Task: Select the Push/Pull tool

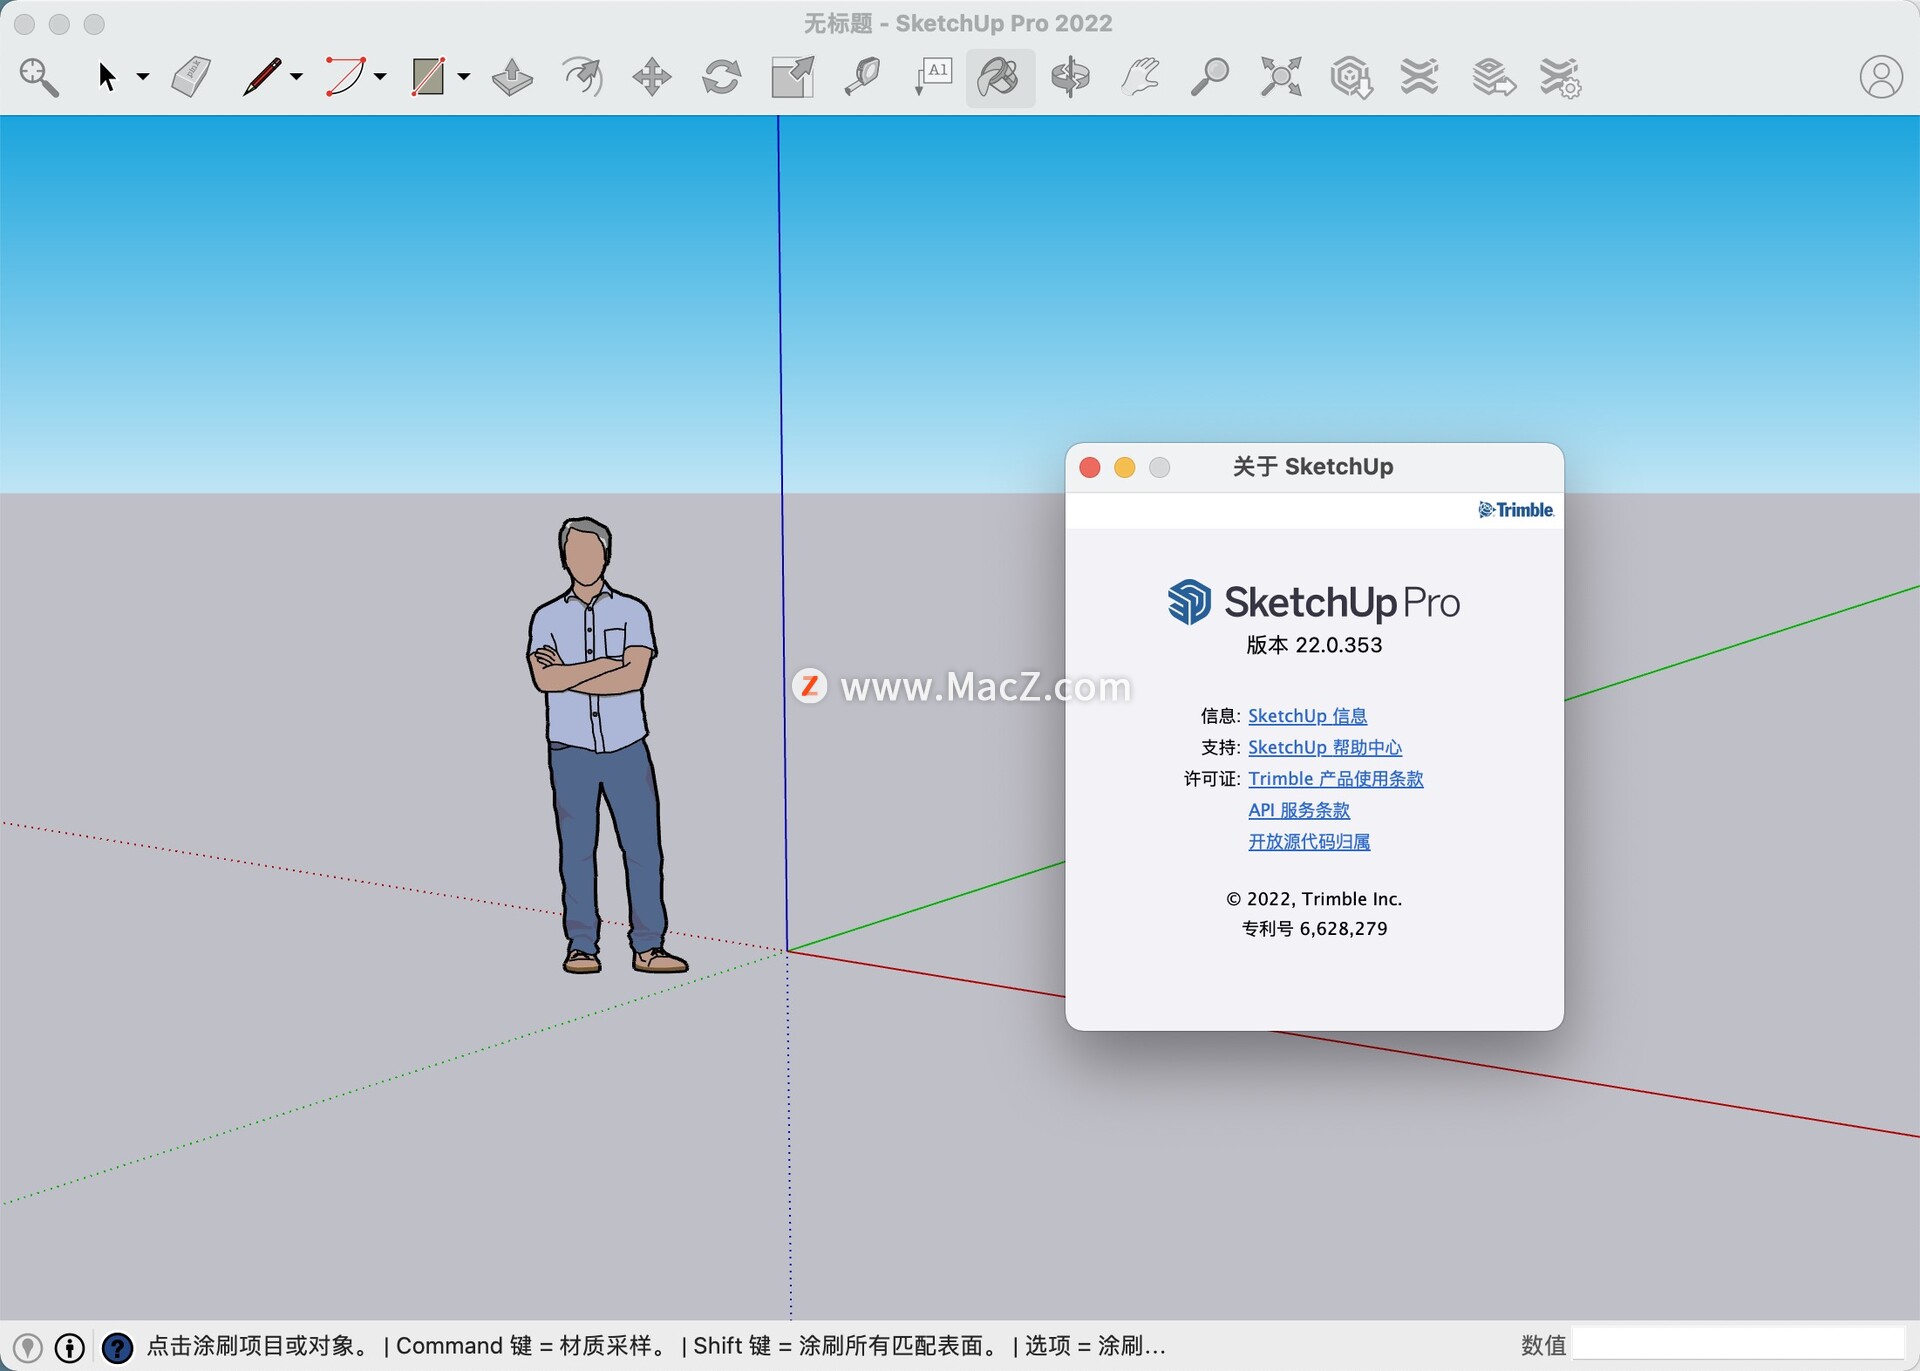Action: click(x=512, y=77)
